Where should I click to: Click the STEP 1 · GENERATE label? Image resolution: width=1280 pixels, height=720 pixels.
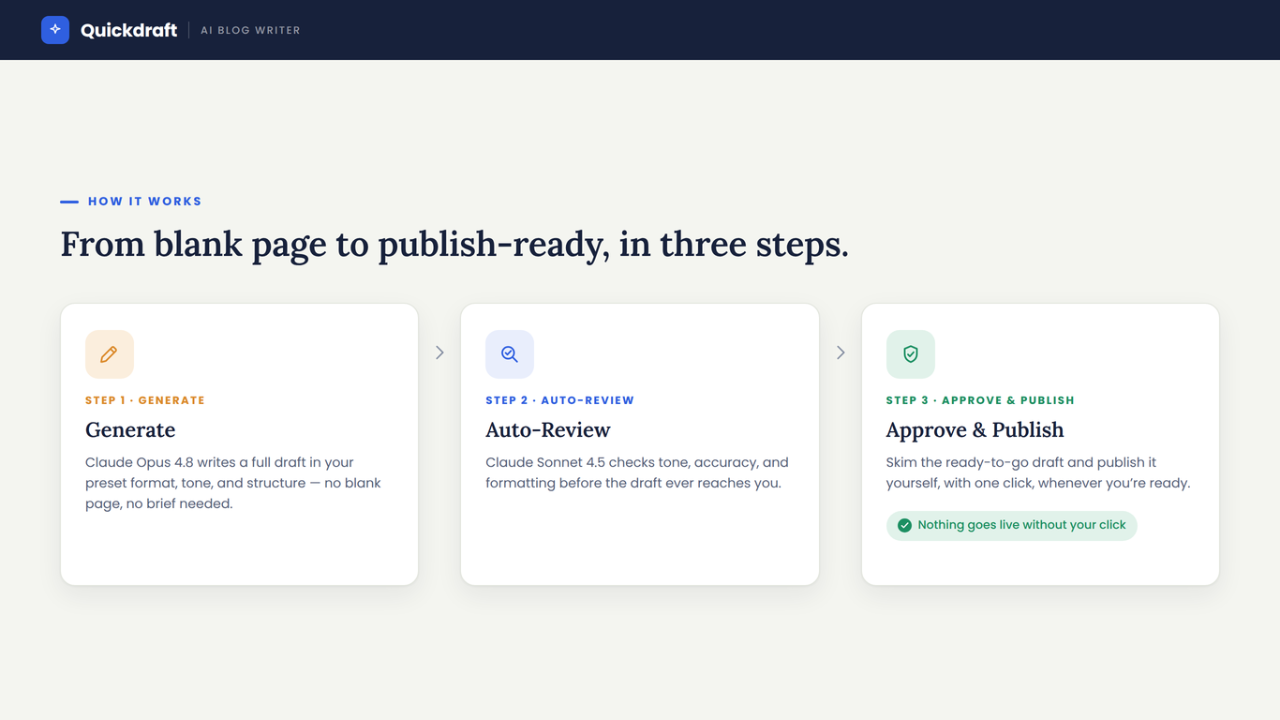145,400
